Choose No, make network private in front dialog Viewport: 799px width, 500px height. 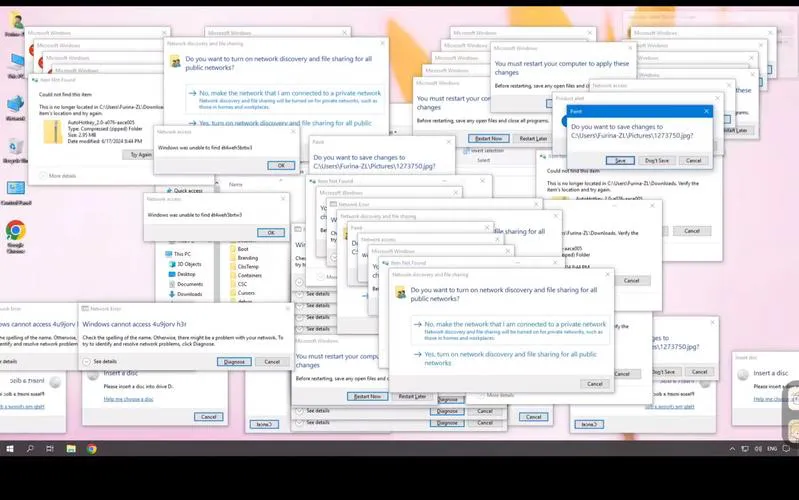[509, 330]
